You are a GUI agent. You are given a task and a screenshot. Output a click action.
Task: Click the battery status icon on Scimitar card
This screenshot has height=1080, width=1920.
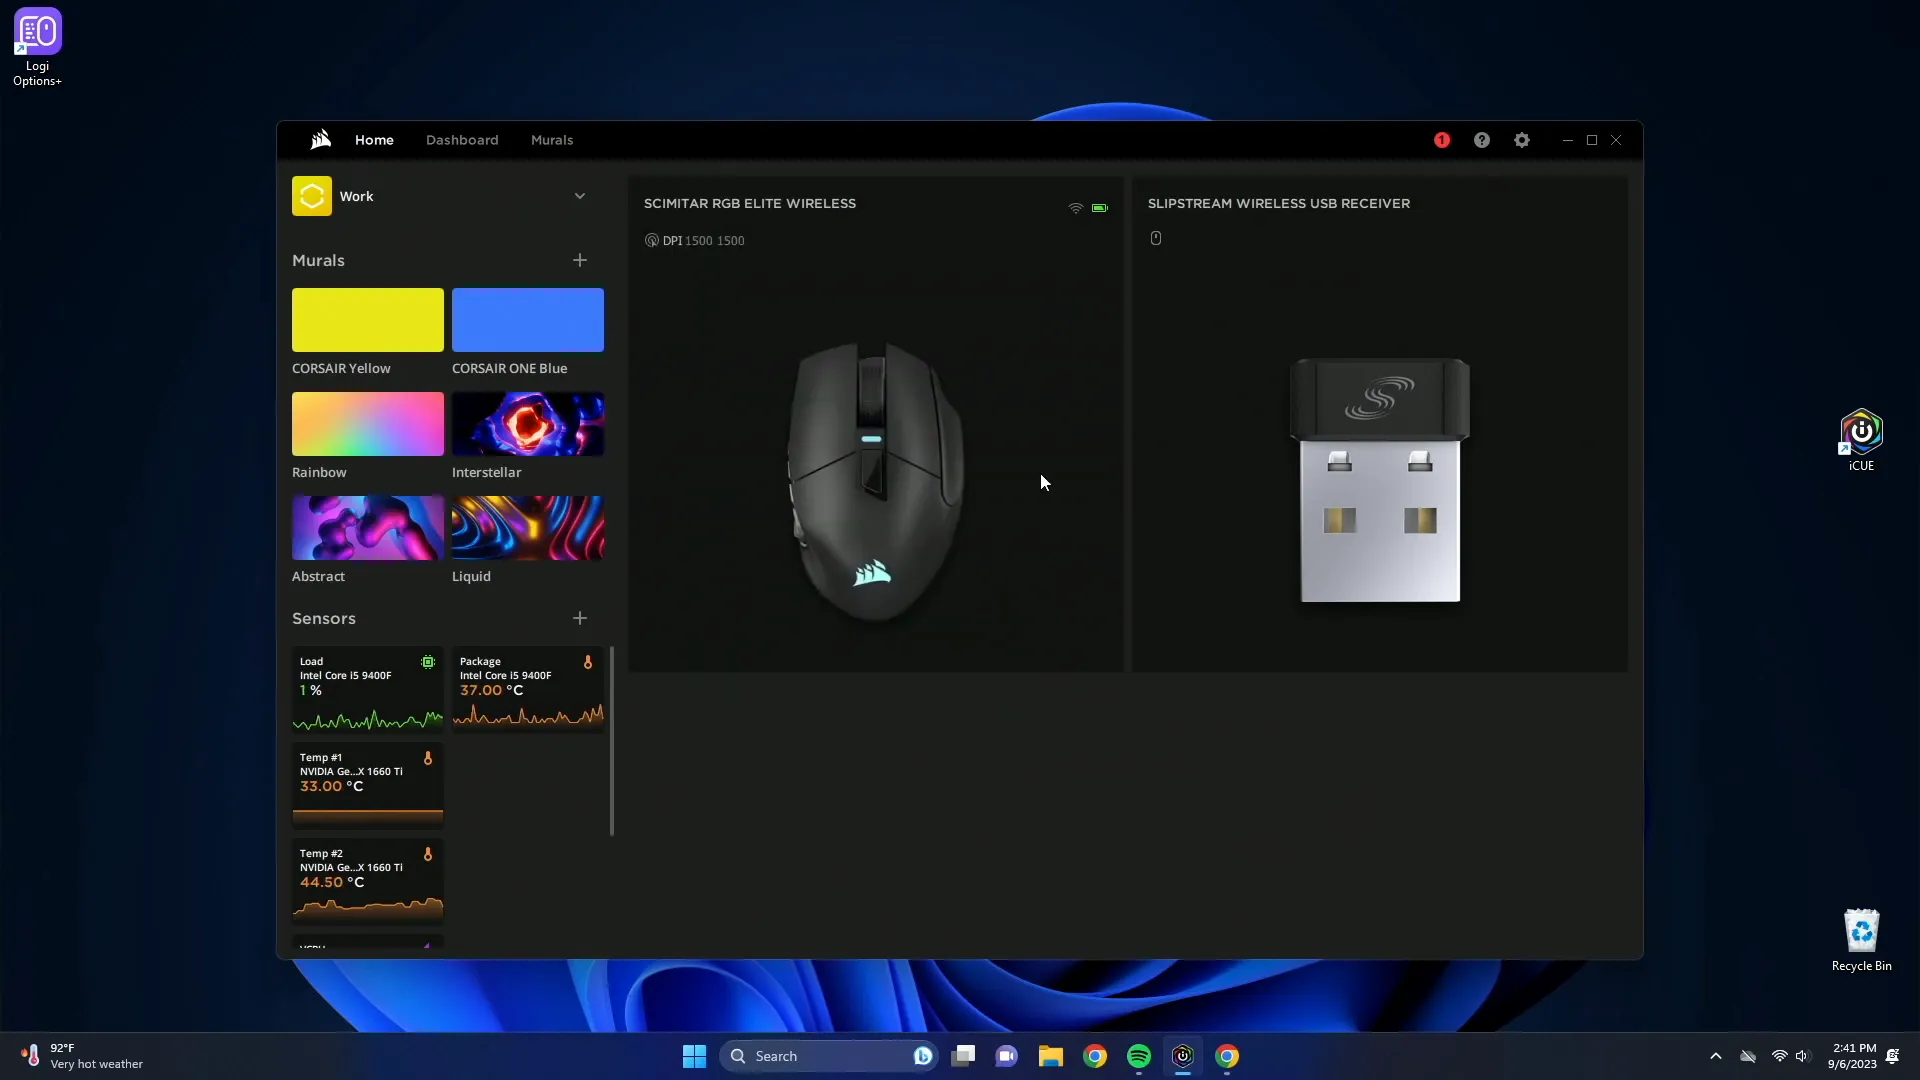[1100, 208]
